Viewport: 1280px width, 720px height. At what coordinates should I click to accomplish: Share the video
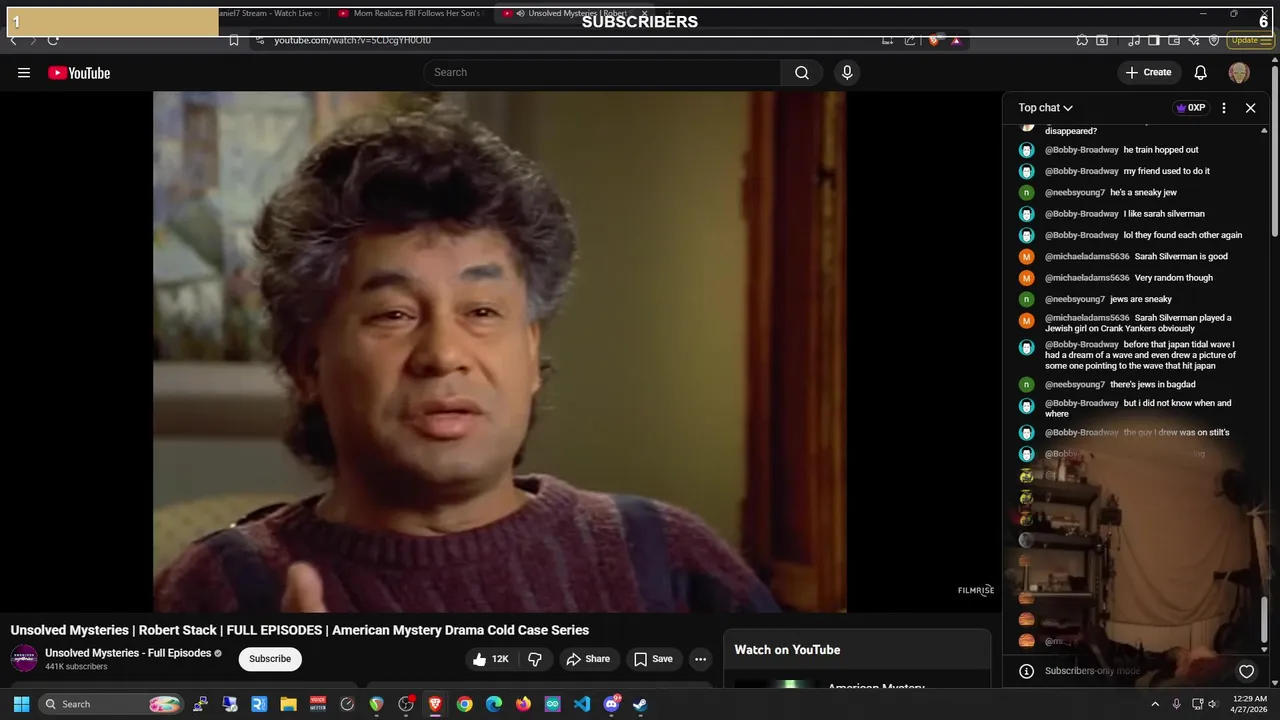coord(588,659)
